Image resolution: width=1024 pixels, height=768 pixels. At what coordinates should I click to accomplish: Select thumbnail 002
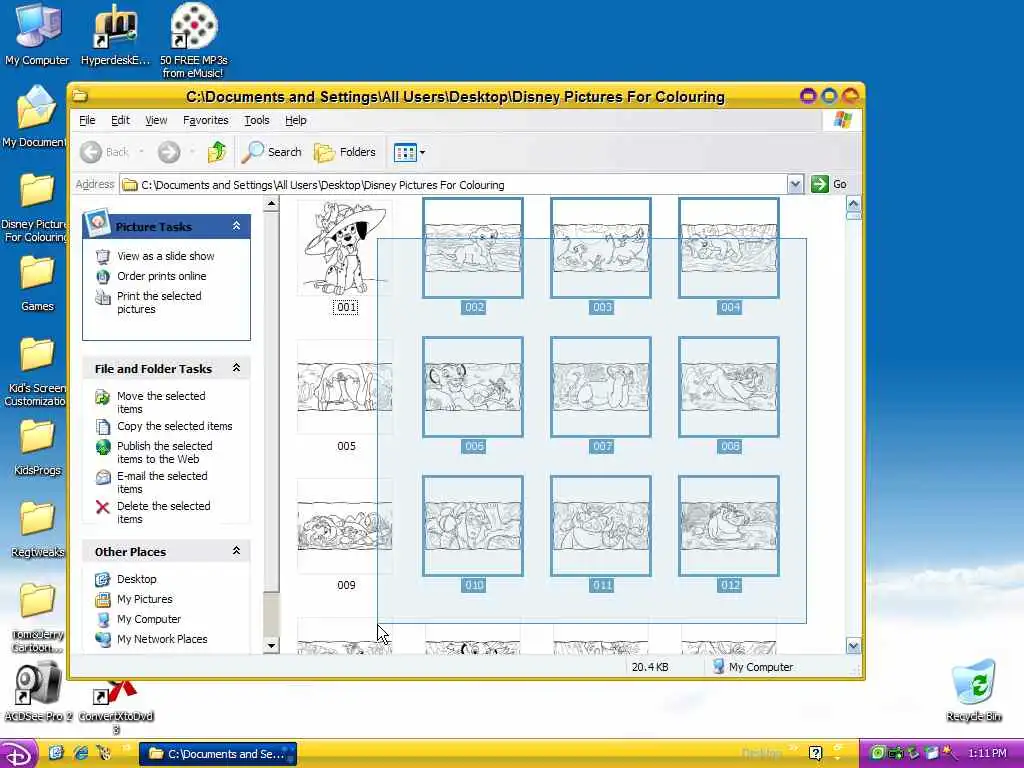pos(473,248)
